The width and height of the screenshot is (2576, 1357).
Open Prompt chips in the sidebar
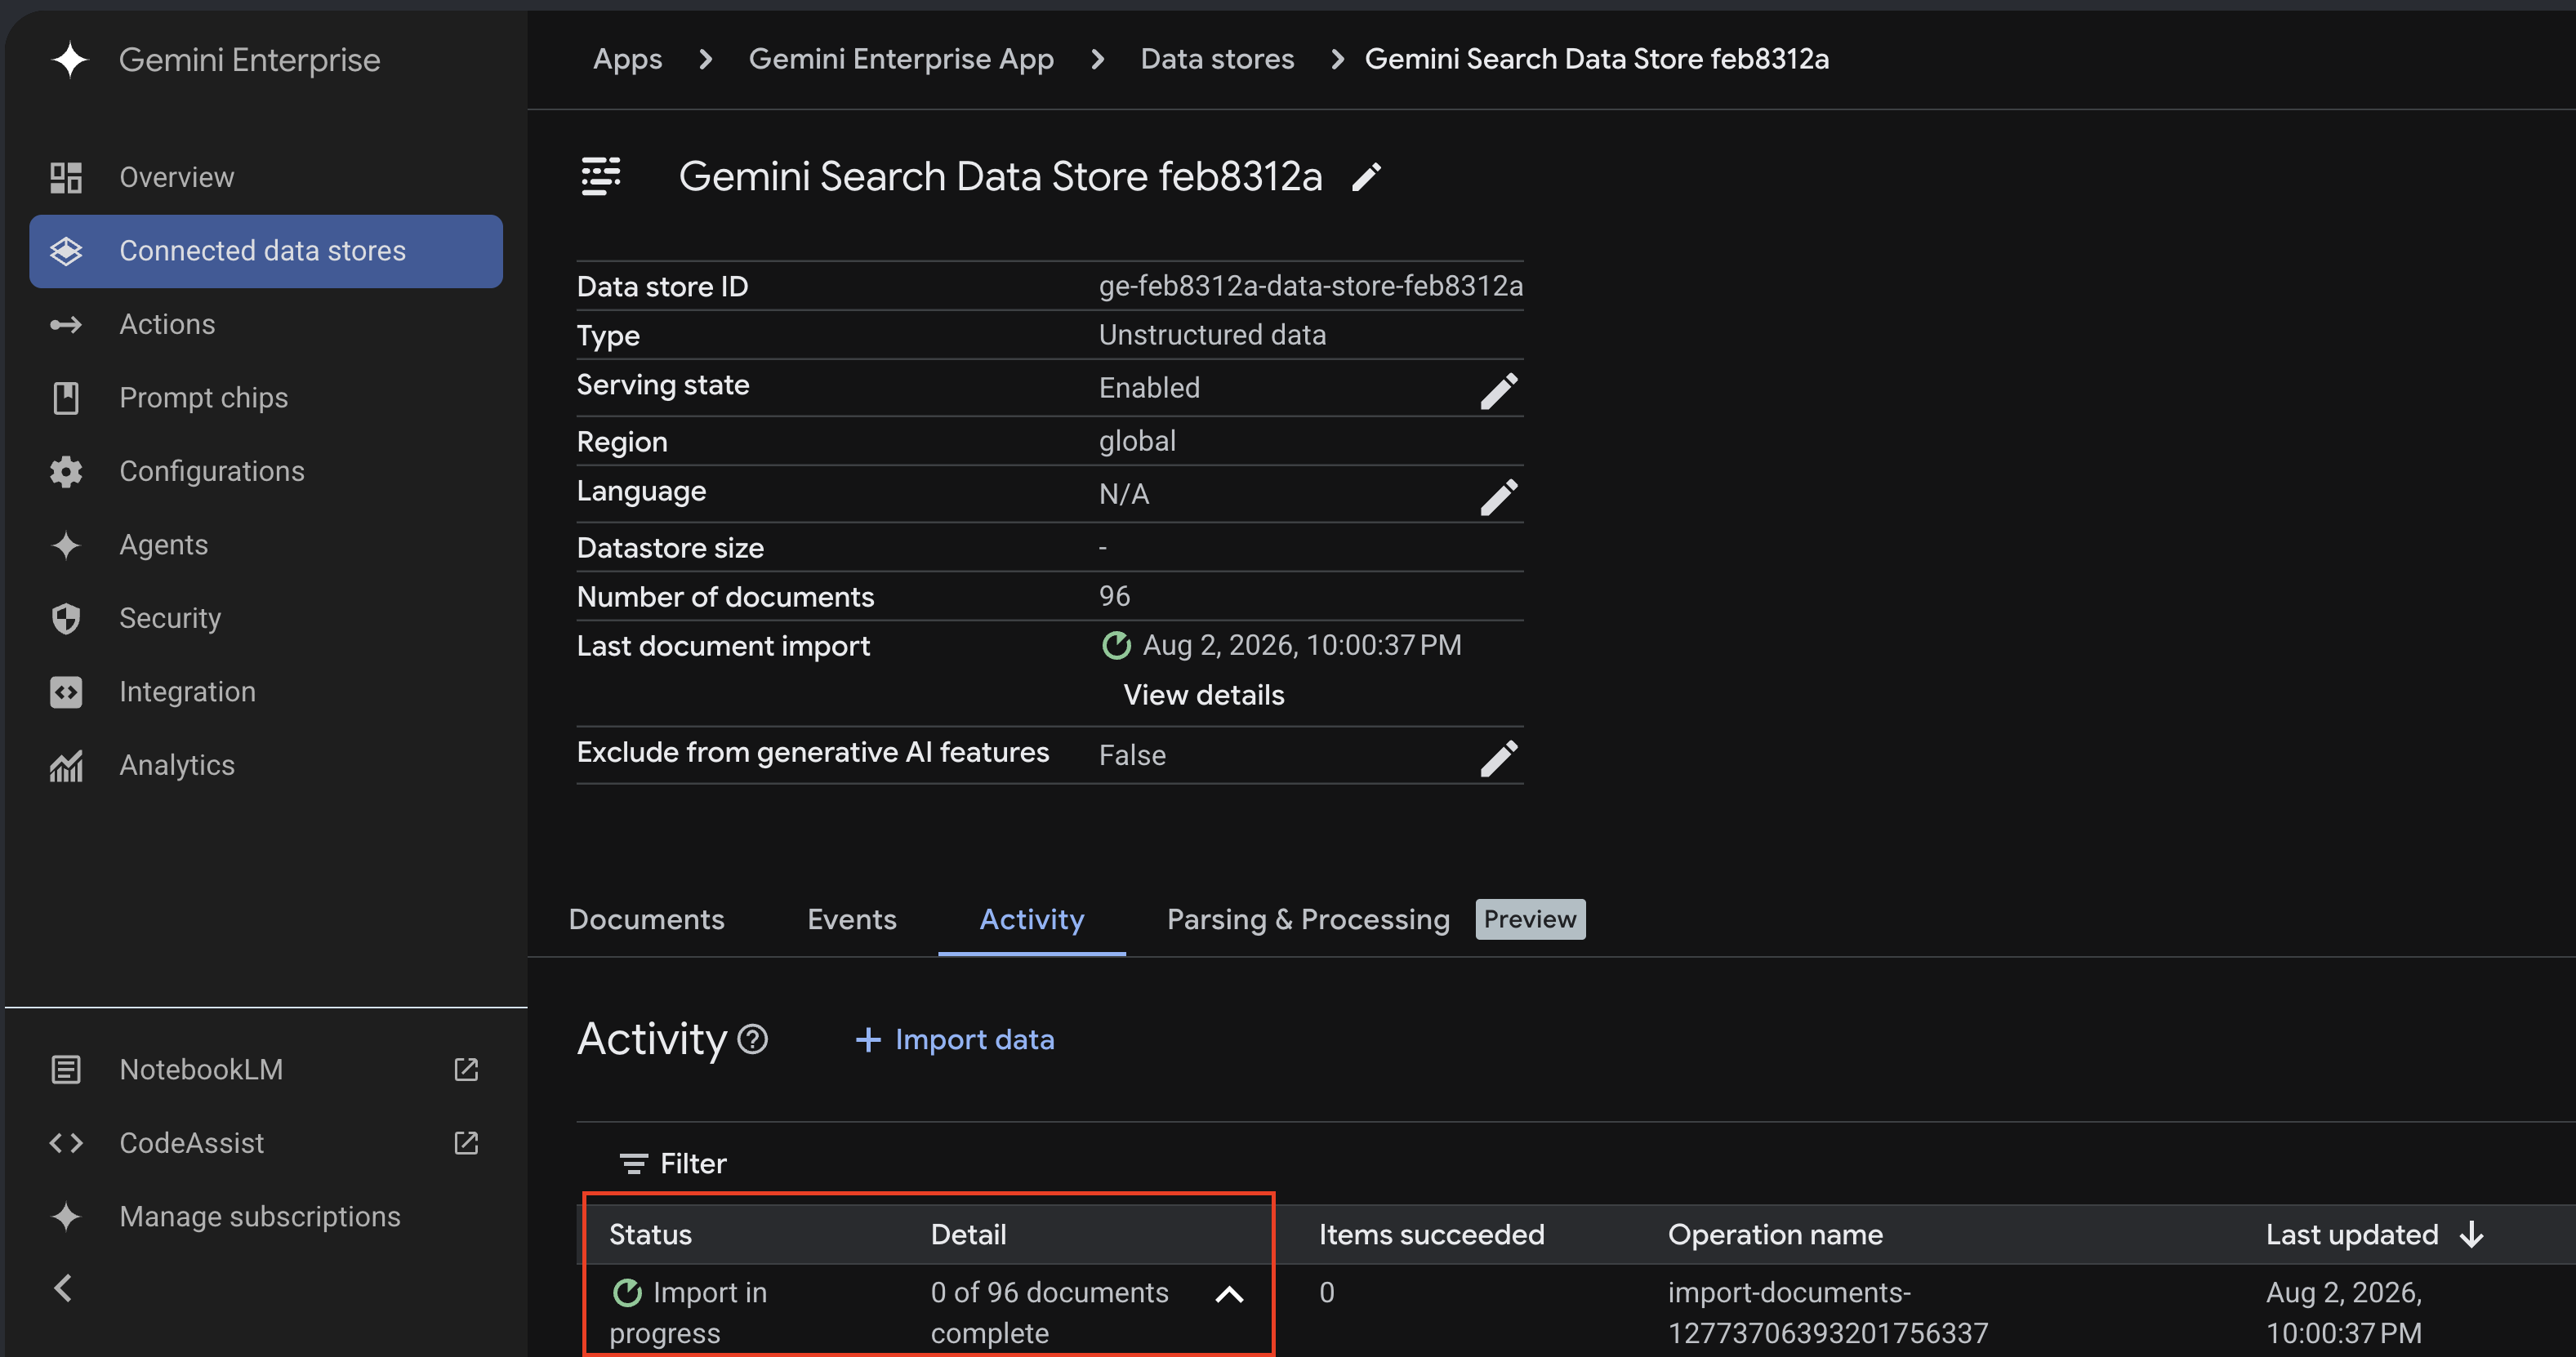tap(266, 398)
